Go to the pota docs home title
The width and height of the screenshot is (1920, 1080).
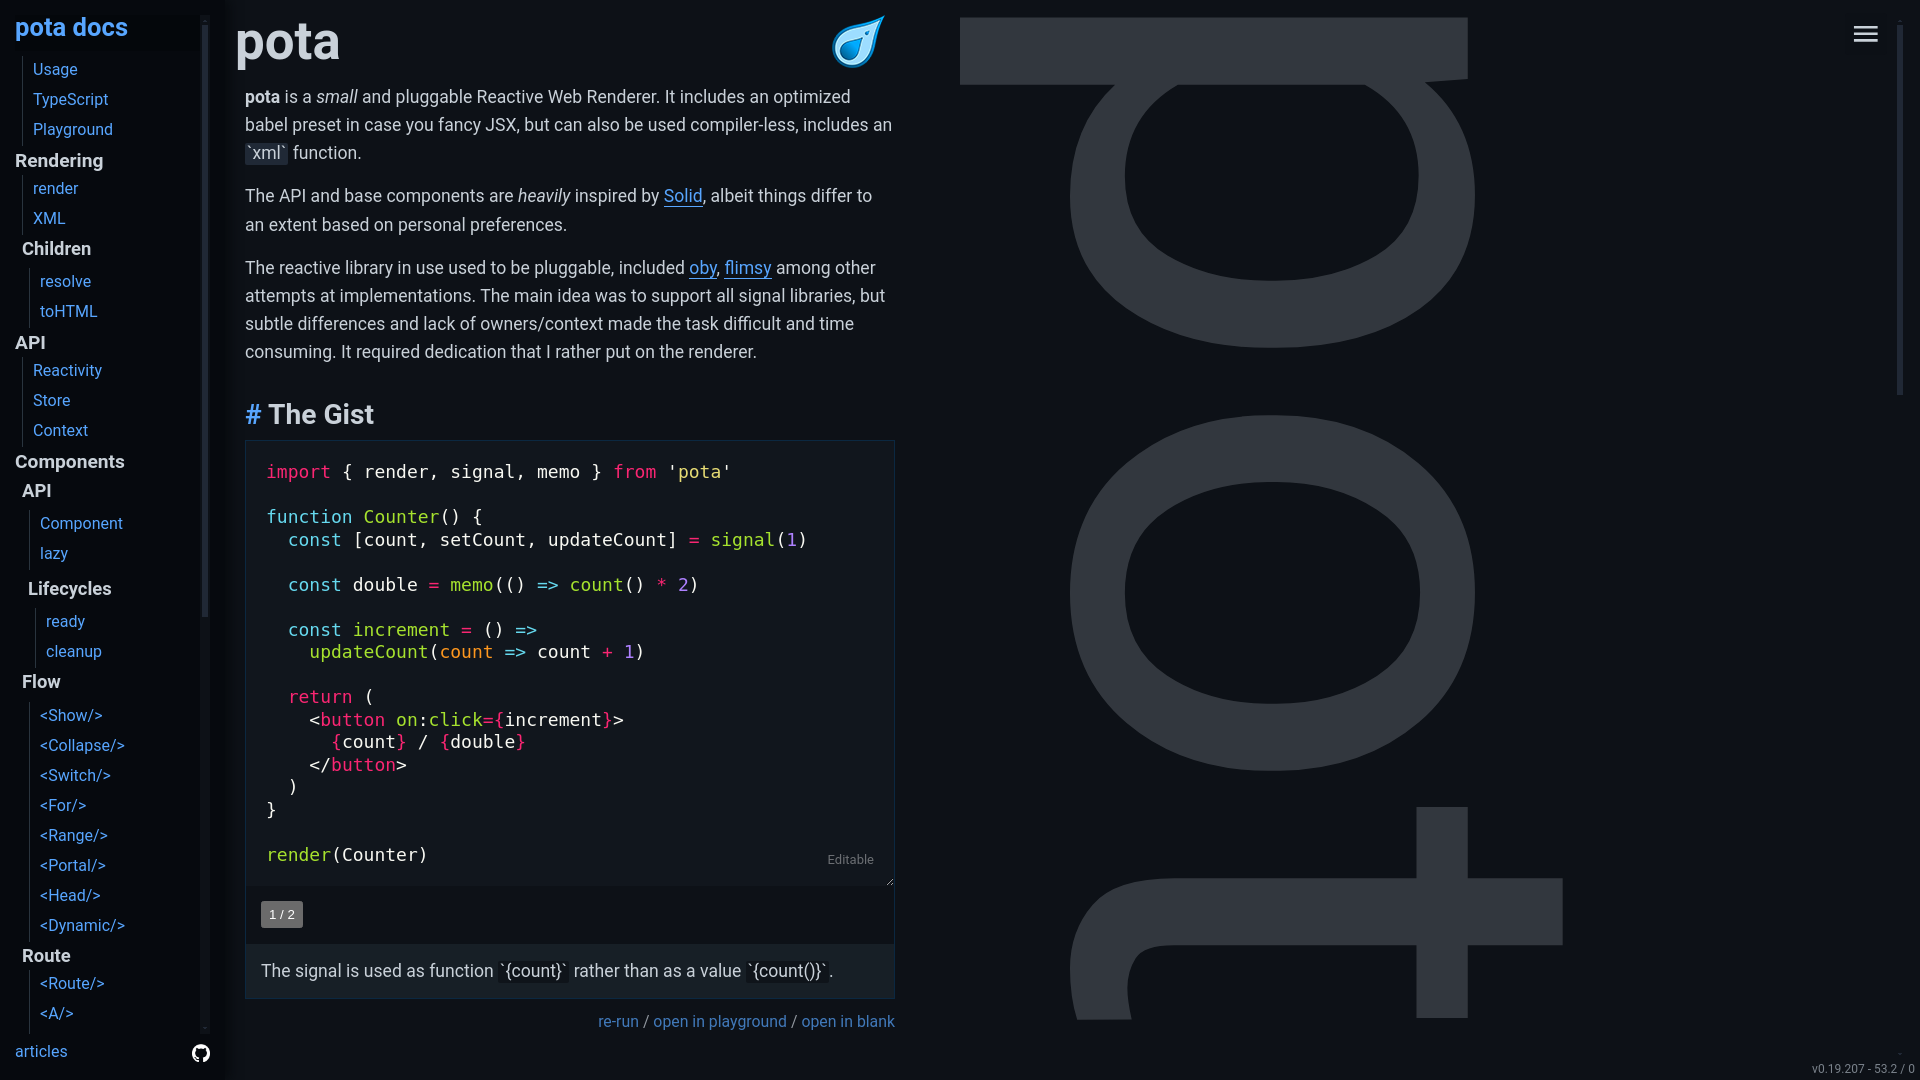(x=71, y=27)
